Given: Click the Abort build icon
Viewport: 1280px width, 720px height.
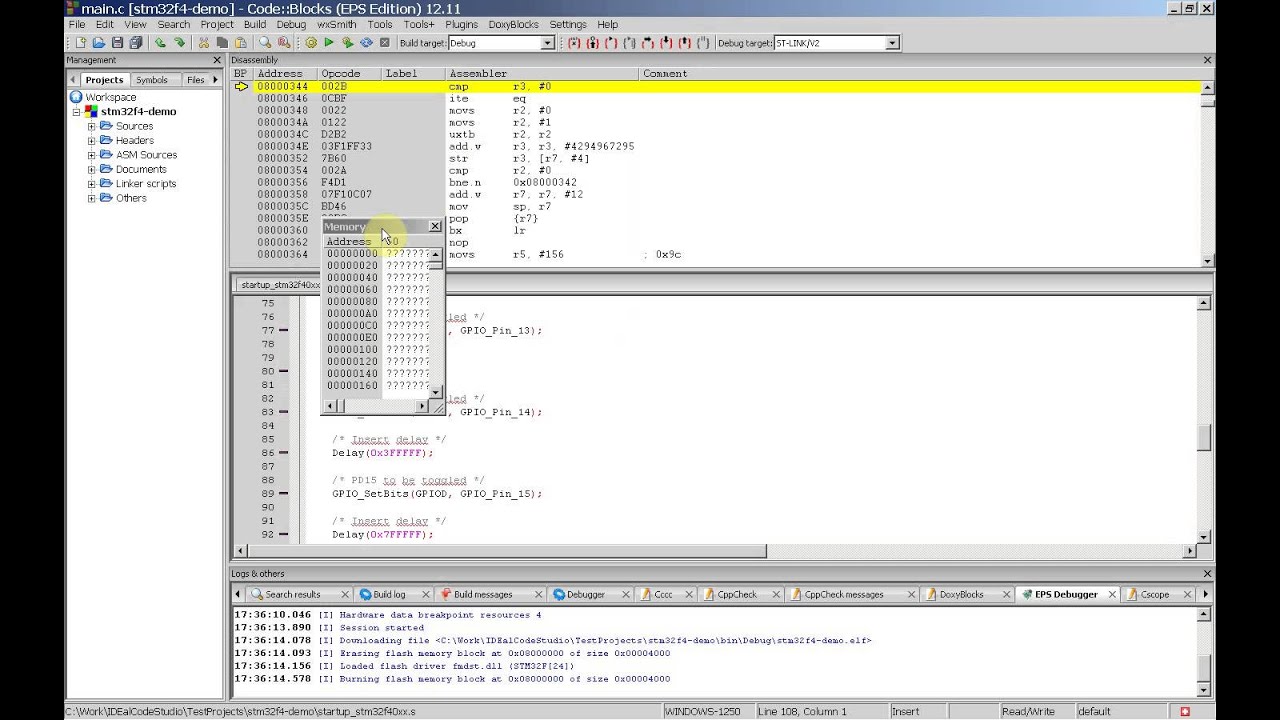Looking at the screenshot, I should (384, 43).
